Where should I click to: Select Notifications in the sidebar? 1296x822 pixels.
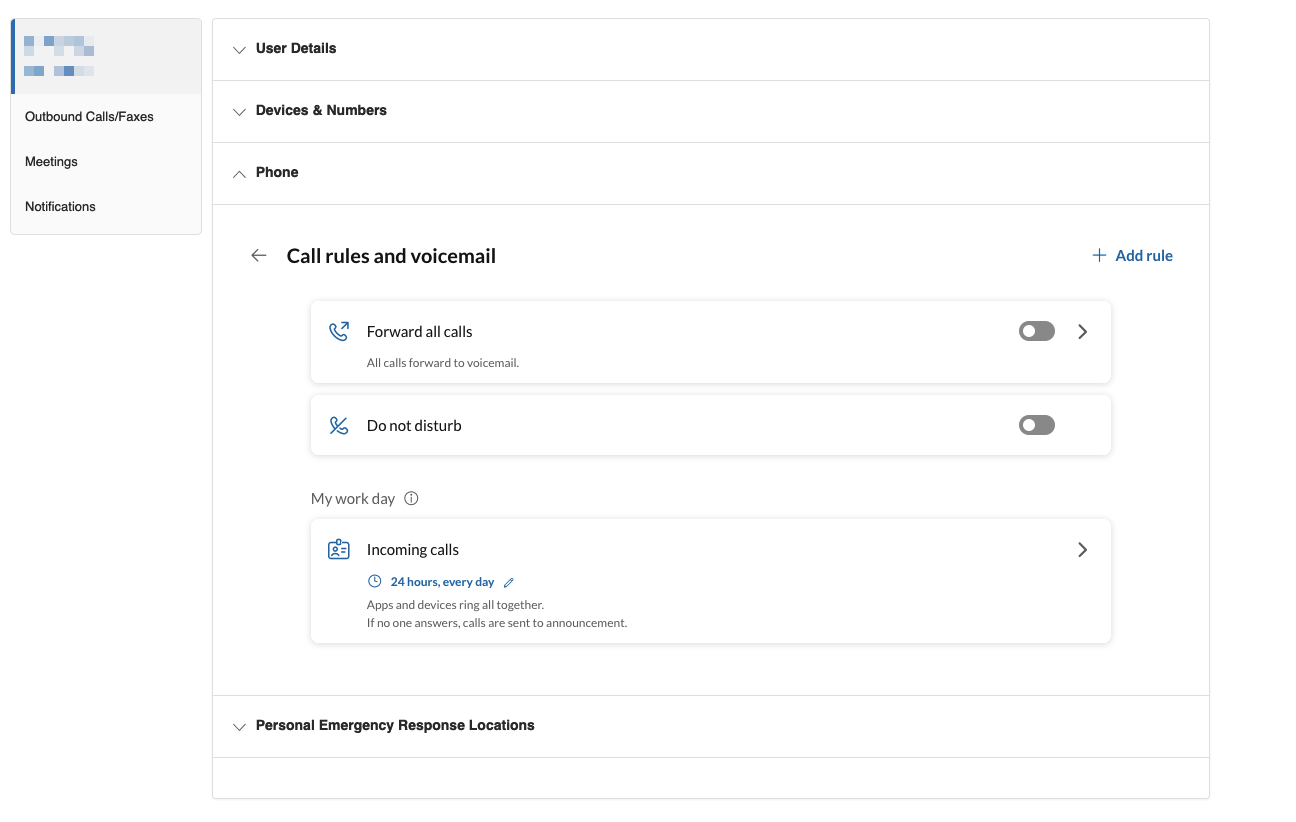60,207
